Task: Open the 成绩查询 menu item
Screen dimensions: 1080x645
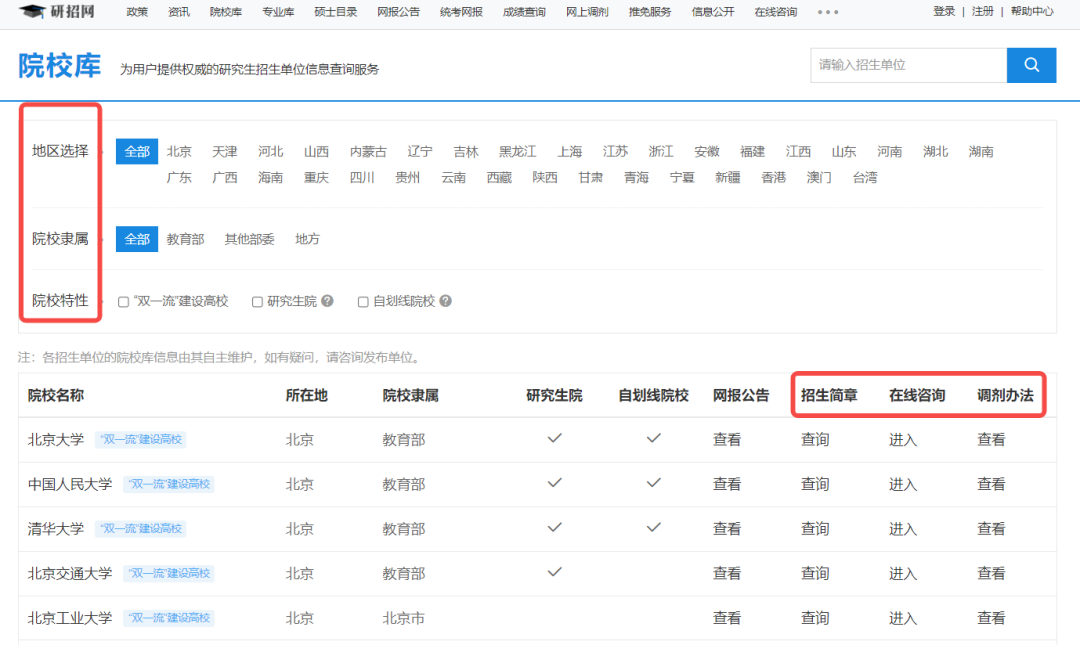Action: pyautogui.click(x=523, y=13)
